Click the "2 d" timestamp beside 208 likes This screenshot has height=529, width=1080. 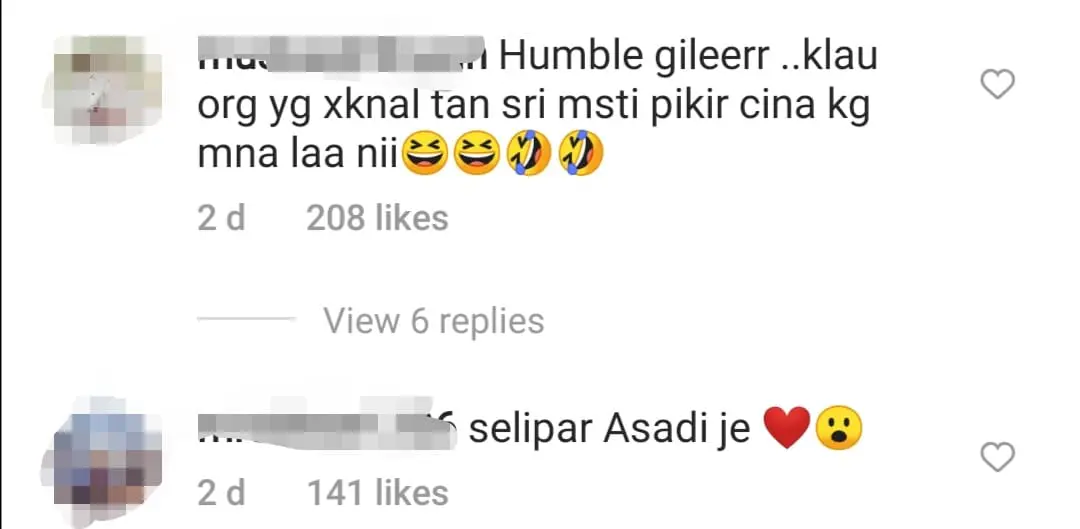(221, 218)
